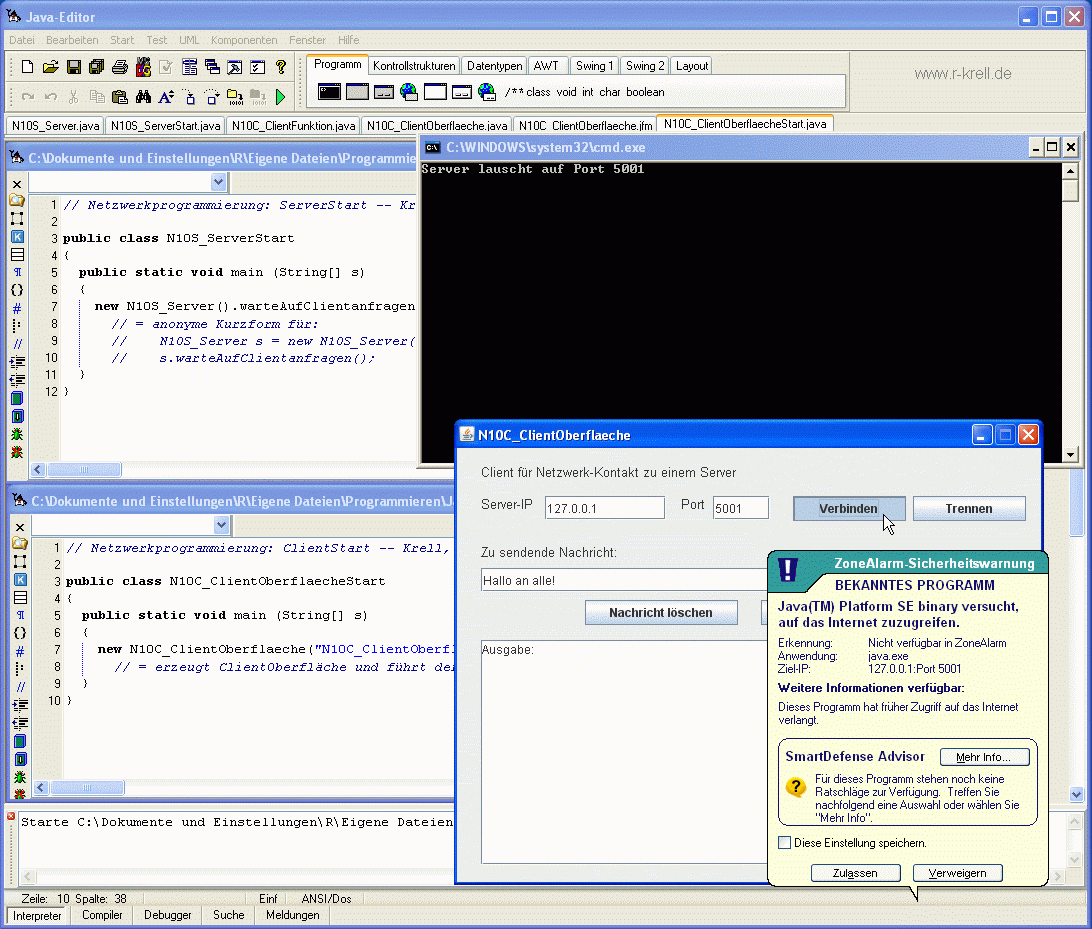Toggle the // comment icon in upper editor sidebar
This screenshot has height=929, width=1092.
[x=17, y=344]
